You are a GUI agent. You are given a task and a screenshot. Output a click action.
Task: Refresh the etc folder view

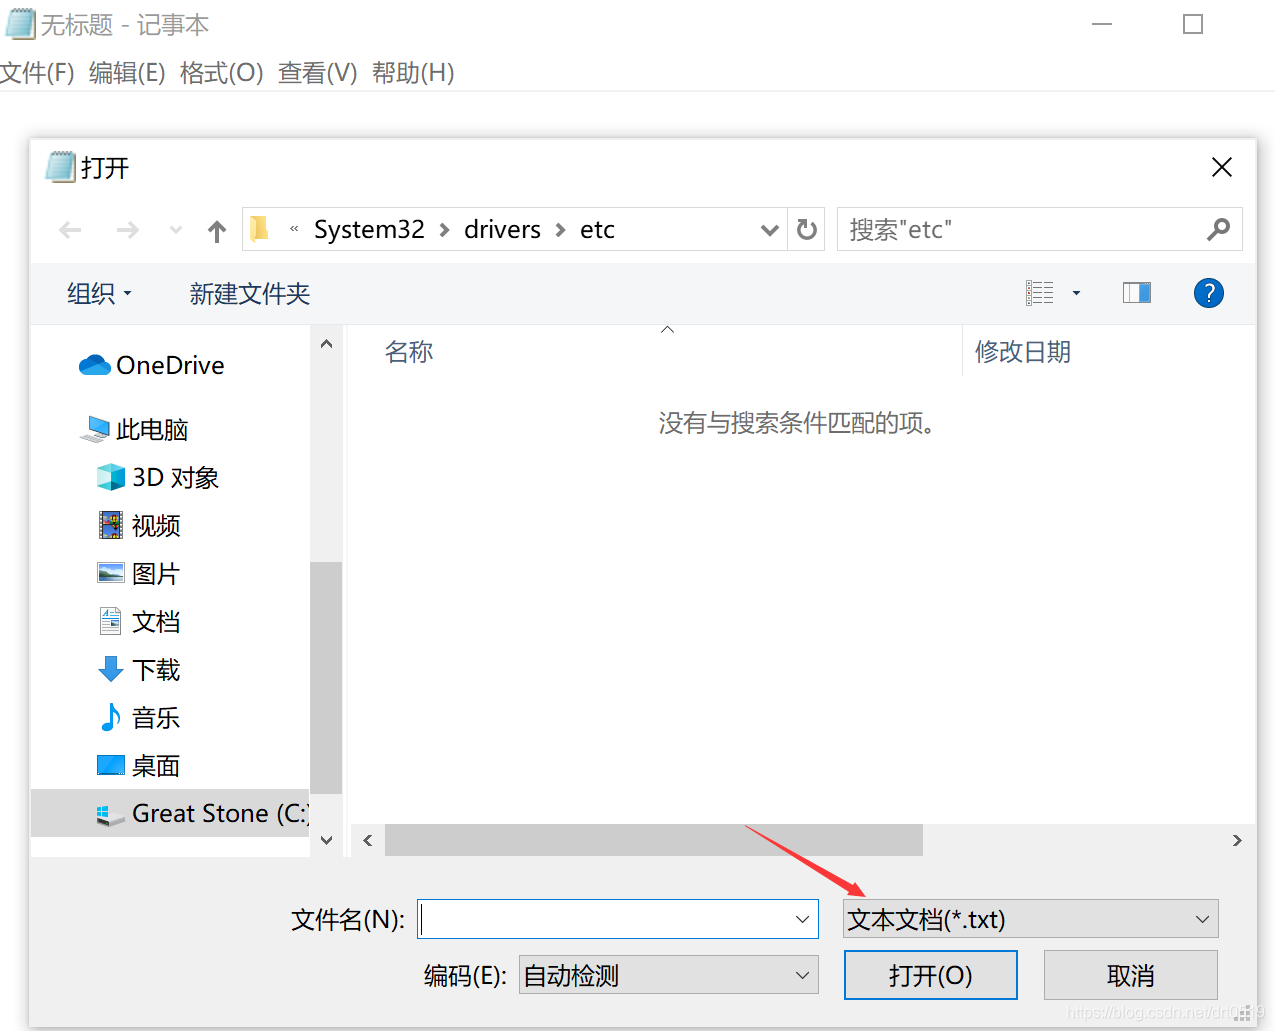tap(806, 231)
